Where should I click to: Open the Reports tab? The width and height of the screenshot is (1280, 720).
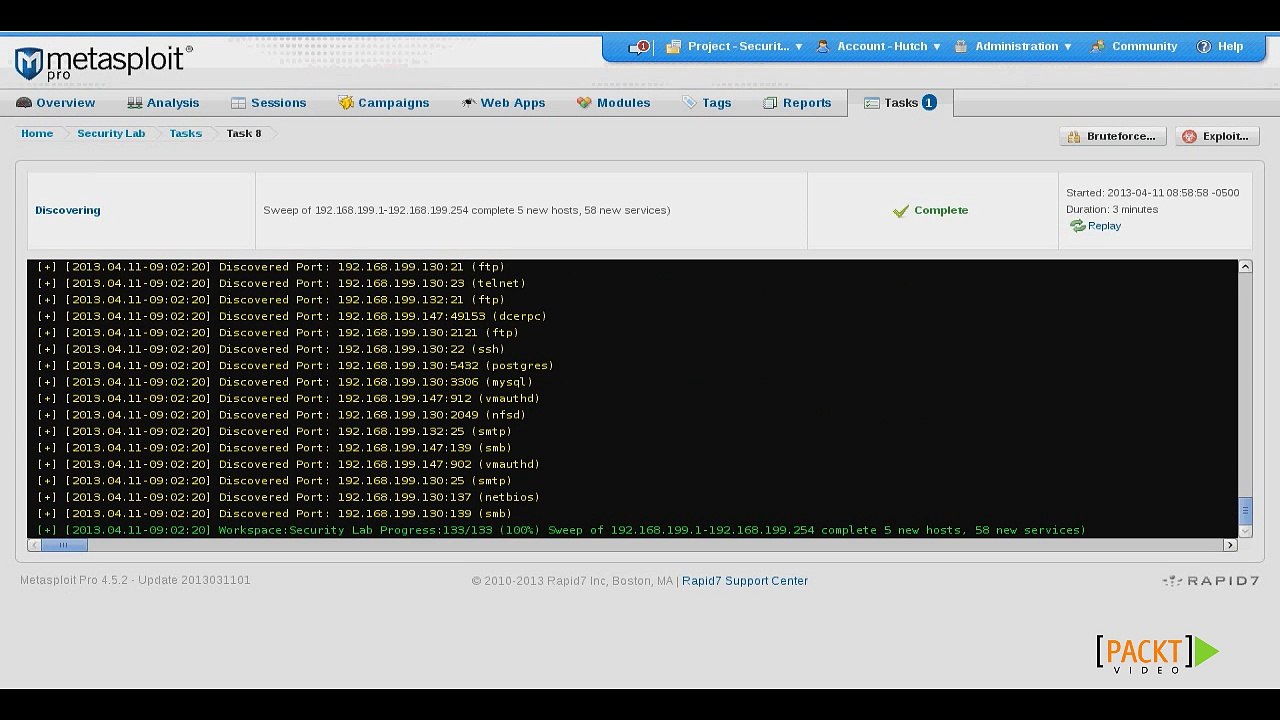click(797, 103)
